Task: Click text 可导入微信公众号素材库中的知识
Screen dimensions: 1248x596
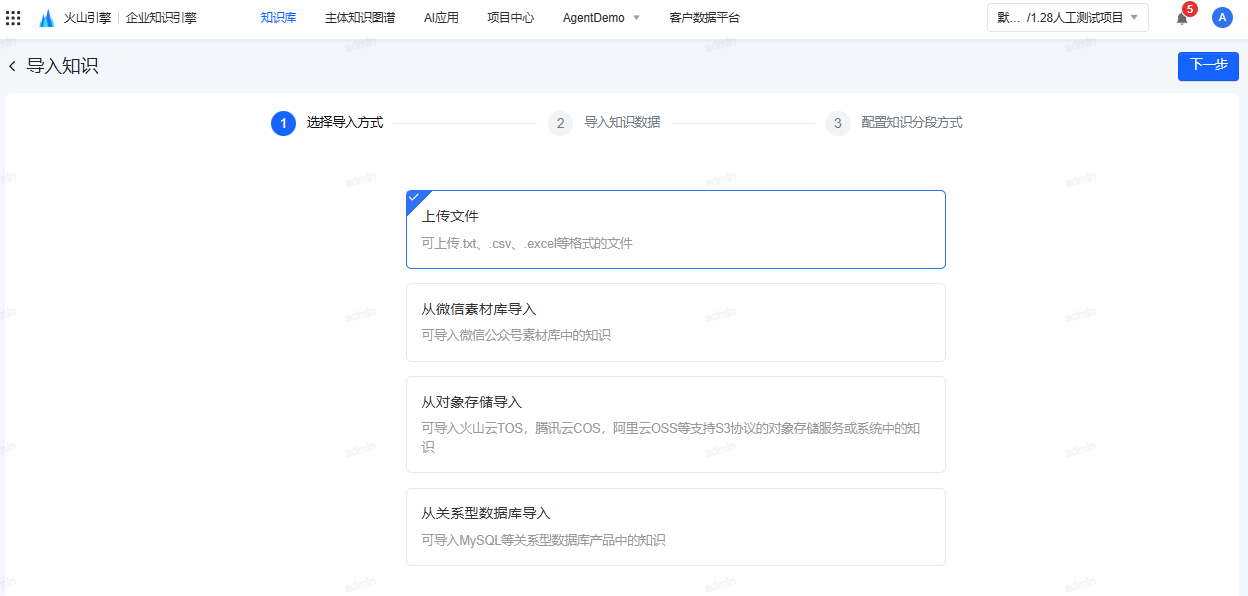Action: point(516,335)
